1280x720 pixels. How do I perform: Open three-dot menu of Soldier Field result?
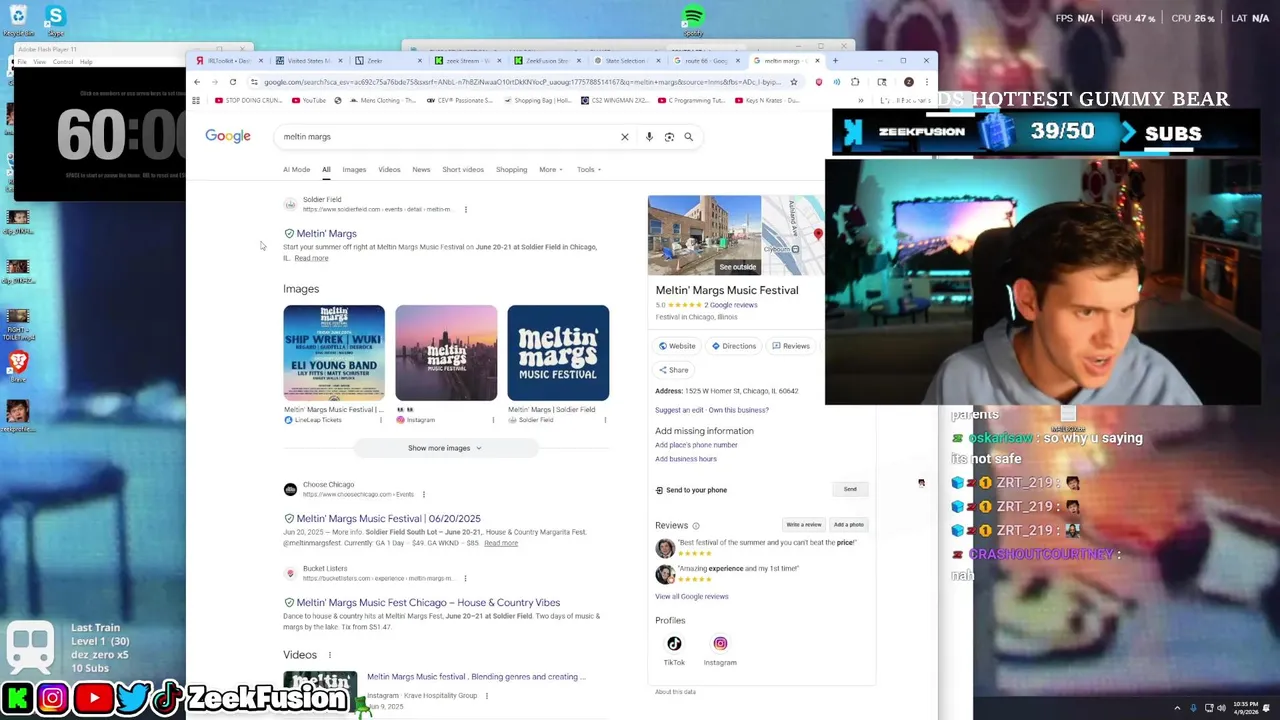(x=465, y=209)
